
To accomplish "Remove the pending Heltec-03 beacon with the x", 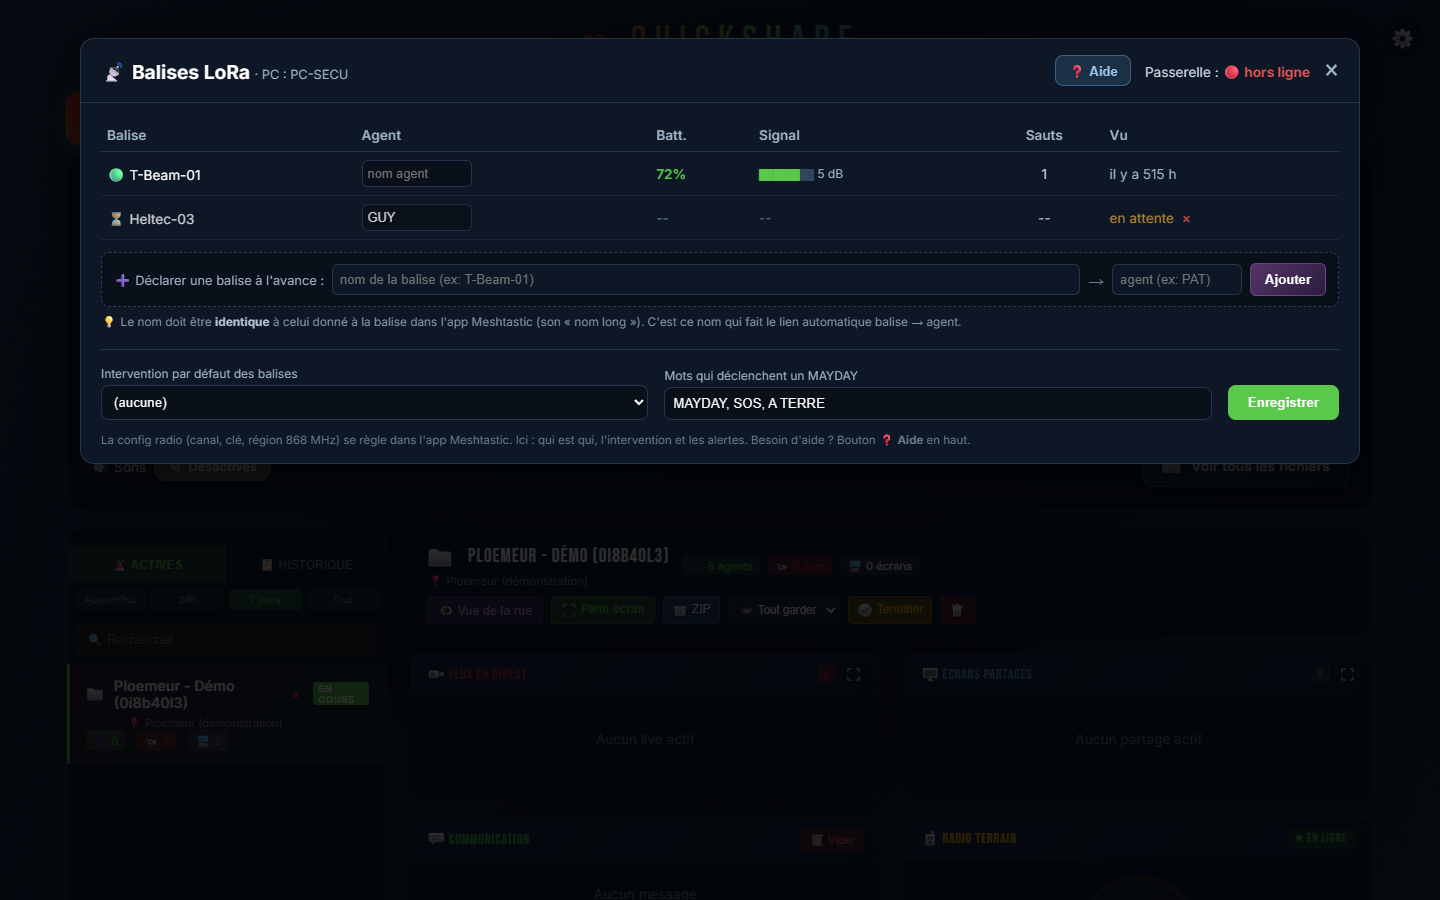I will click(x=1186, y=219).
